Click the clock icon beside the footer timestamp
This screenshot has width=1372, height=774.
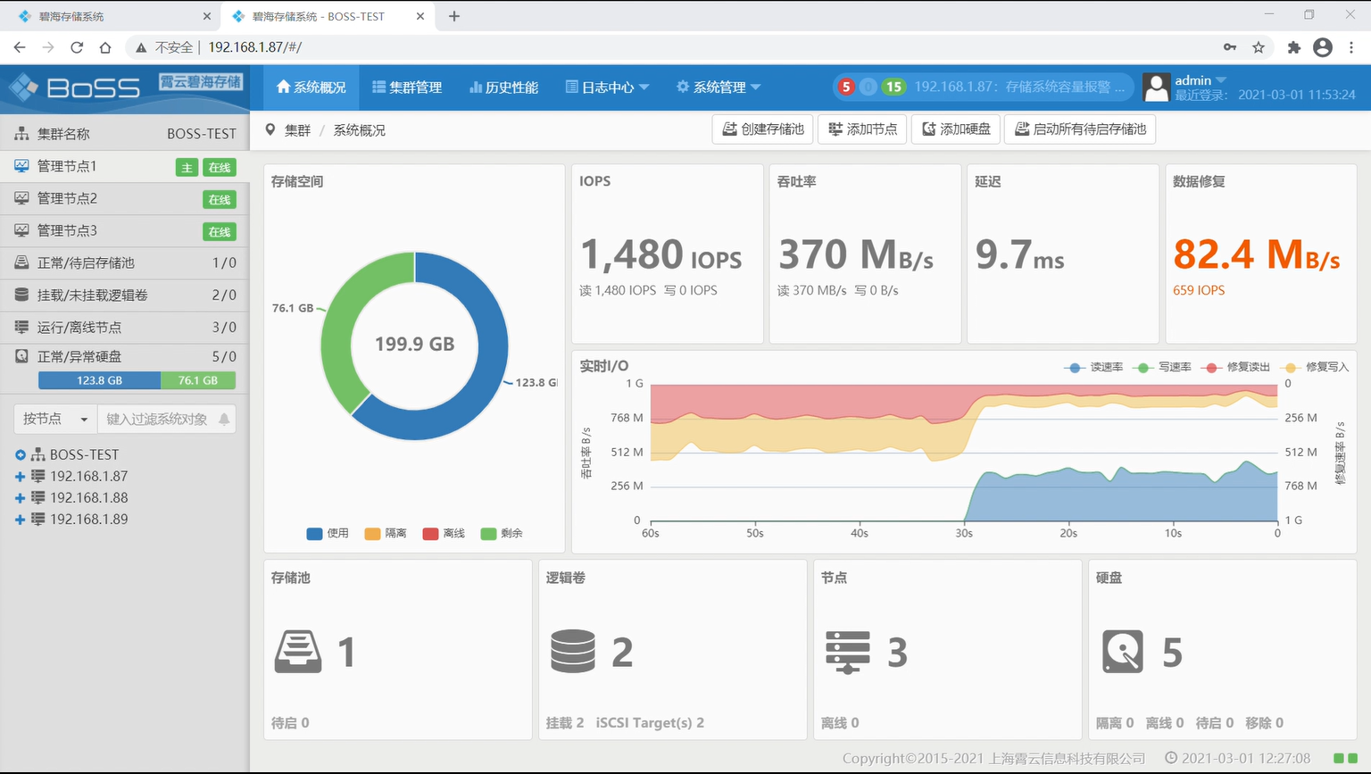pos(1171,758)
